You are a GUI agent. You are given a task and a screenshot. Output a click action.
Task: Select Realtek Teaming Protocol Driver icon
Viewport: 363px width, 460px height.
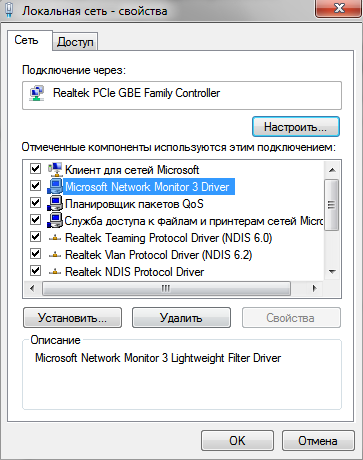click(x=55, y=238)
